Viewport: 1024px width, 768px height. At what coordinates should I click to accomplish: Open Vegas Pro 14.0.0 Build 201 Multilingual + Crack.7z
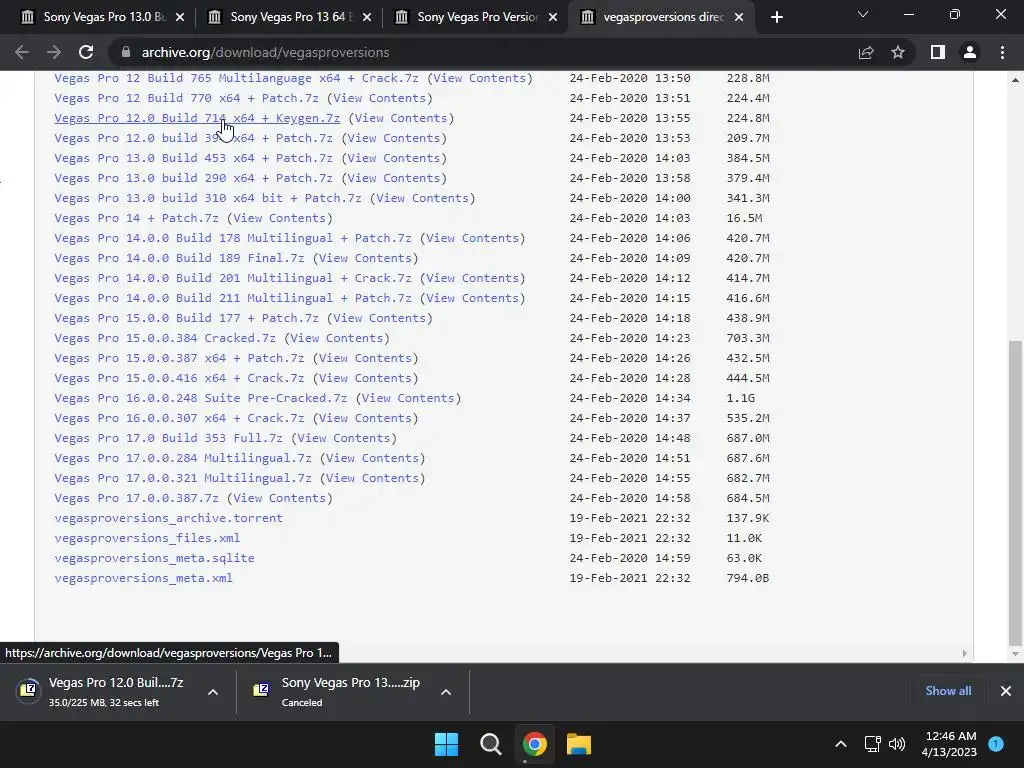tap(233, 278)
